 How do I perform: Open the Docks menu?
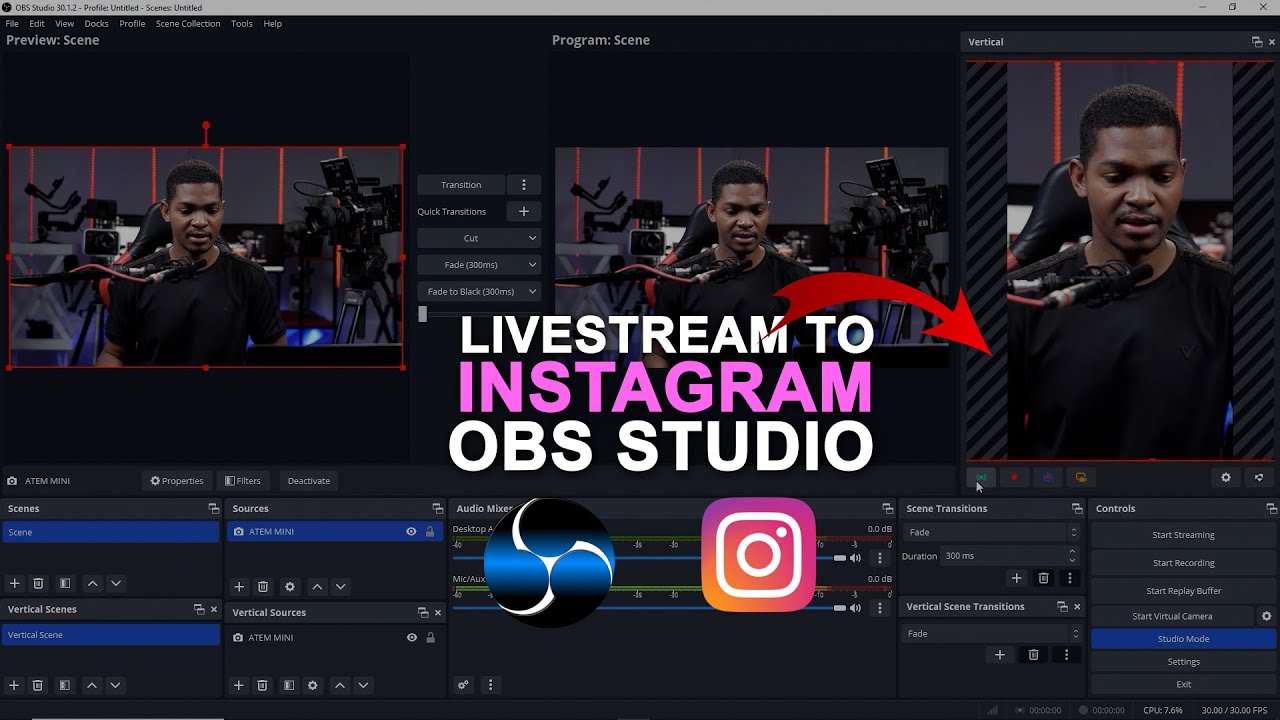(96, 23)
